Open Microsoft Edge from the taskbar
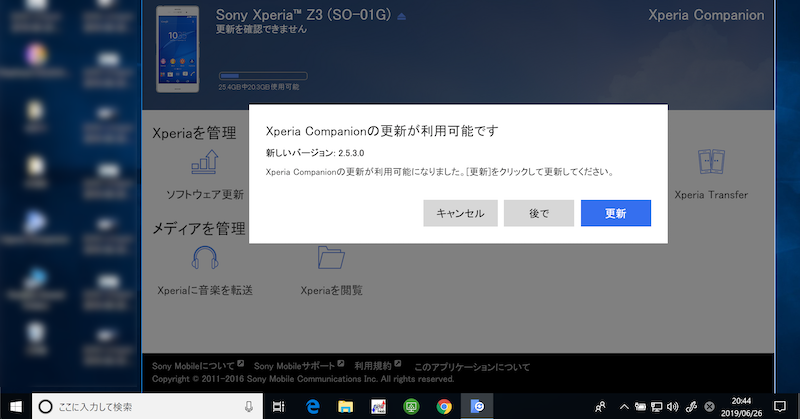 (313, 406)
